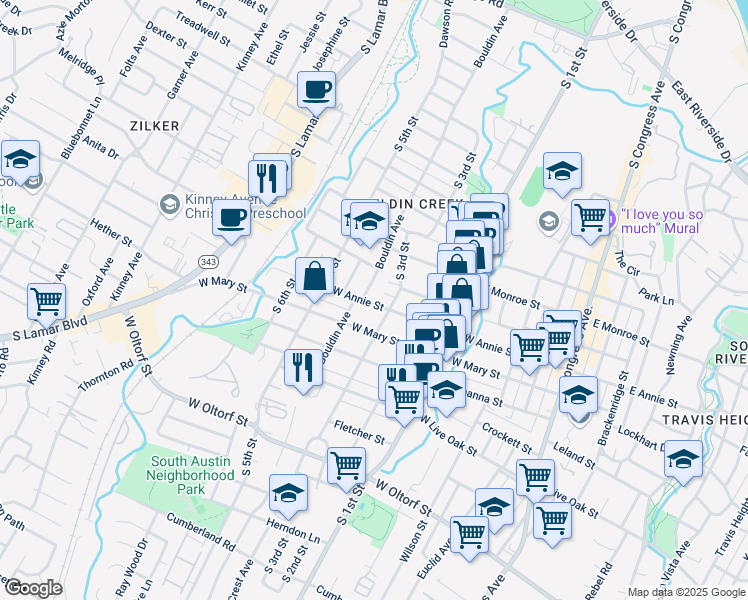Open the shopping cart marker left of S Congress on W Annie

(529, 349)
